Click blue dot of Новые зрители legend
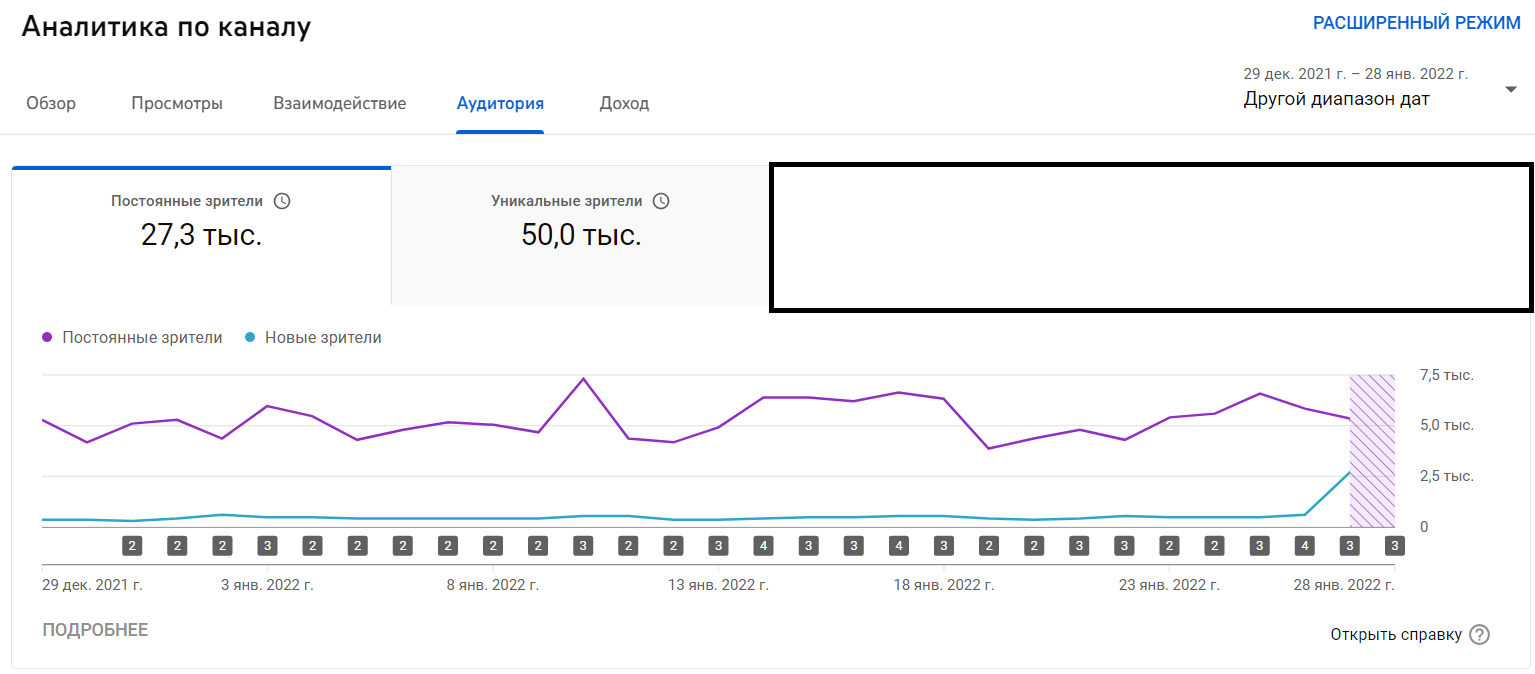The image size is (1535, 674). 250,338
